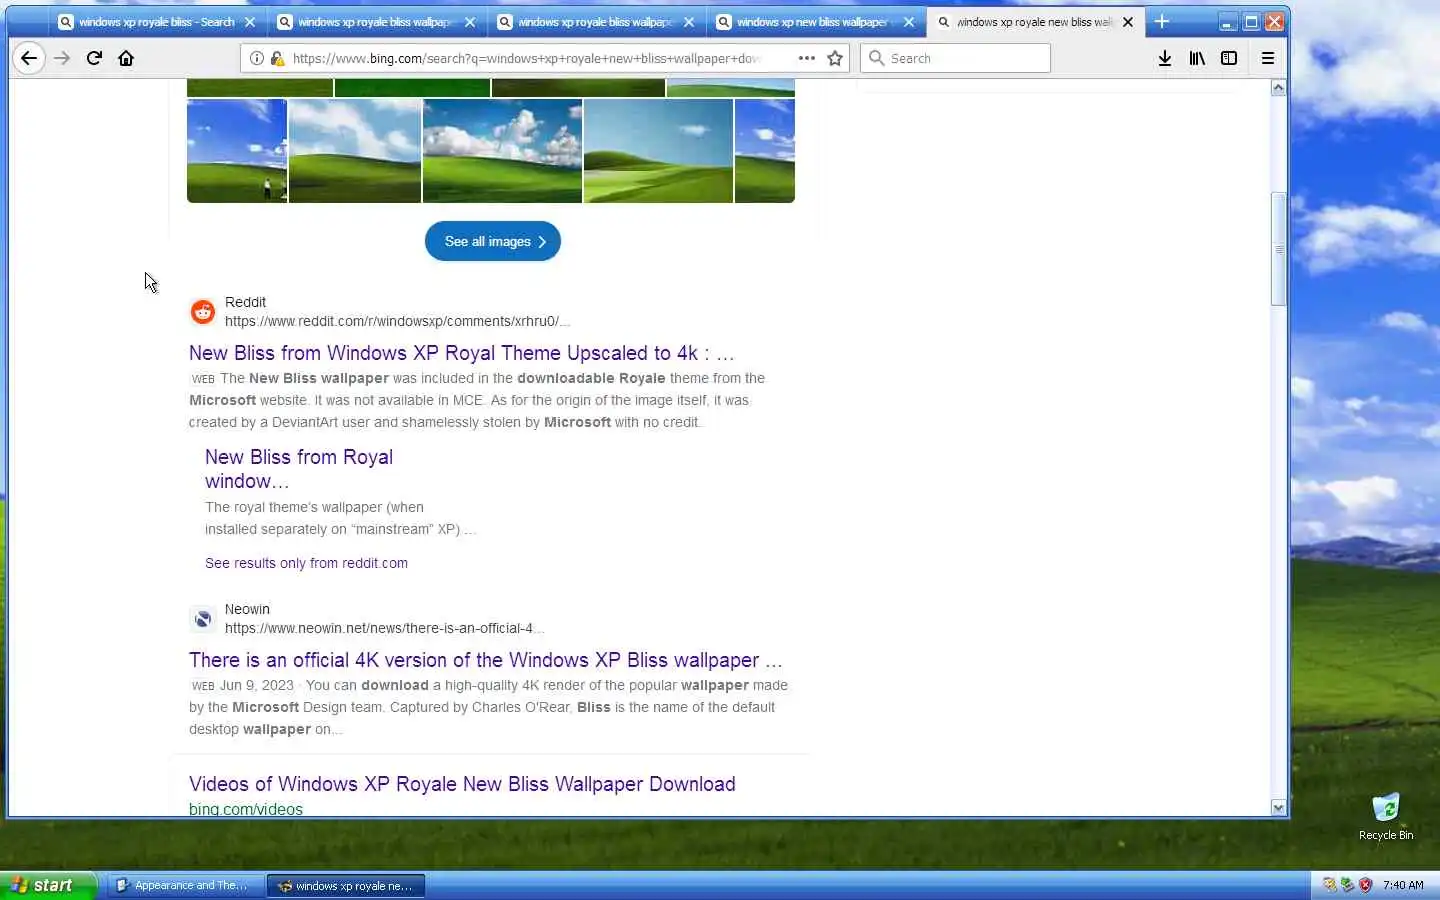Click the 7:40 AM system clock
Screen dimensions: 1440x900
pyautogui.click(x=1403, y=885)
